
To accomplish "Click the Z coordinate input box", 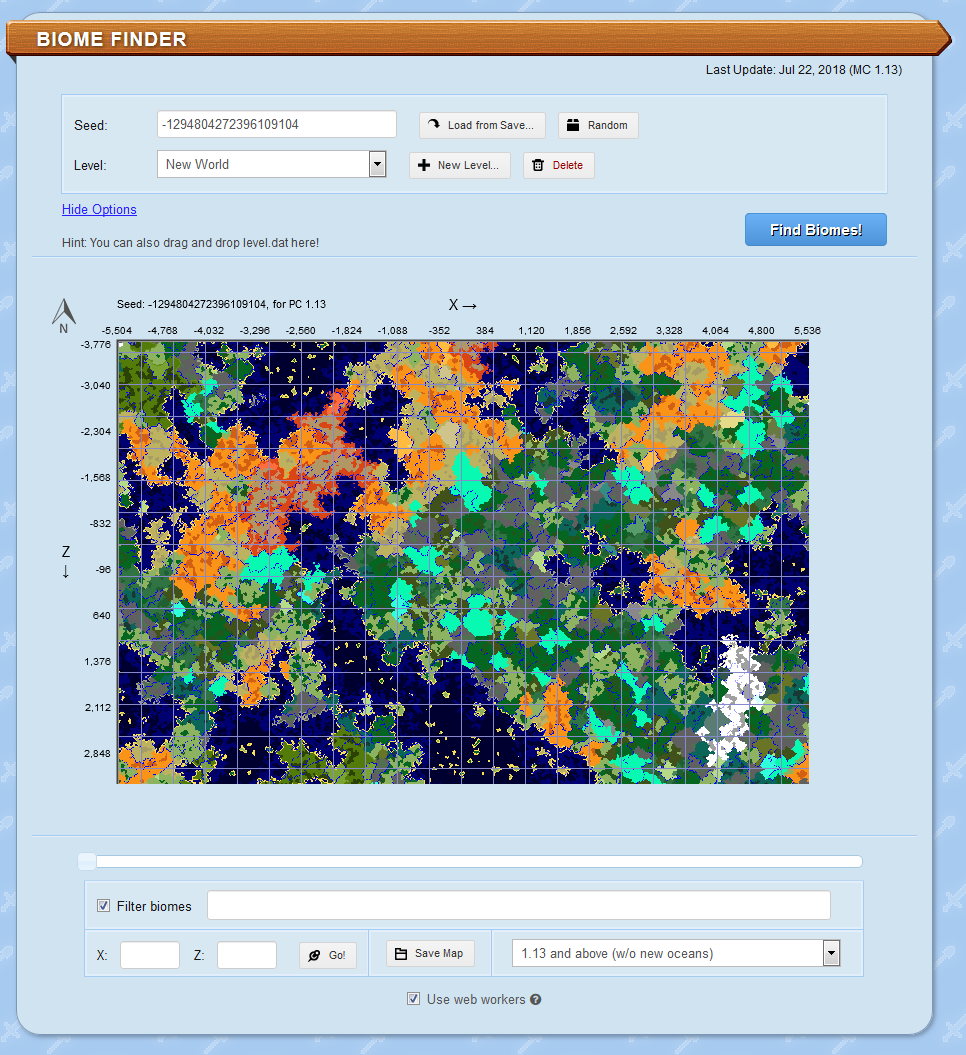I will pyautogui.click(x=246, y=955).
